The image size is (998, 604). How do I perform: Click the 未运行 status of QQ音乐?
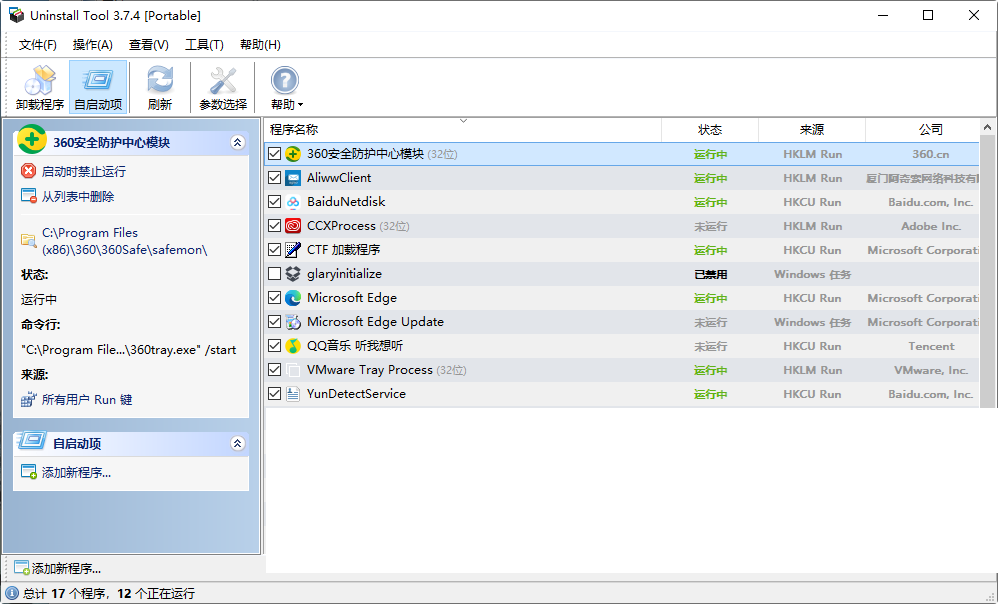point(710,346)
